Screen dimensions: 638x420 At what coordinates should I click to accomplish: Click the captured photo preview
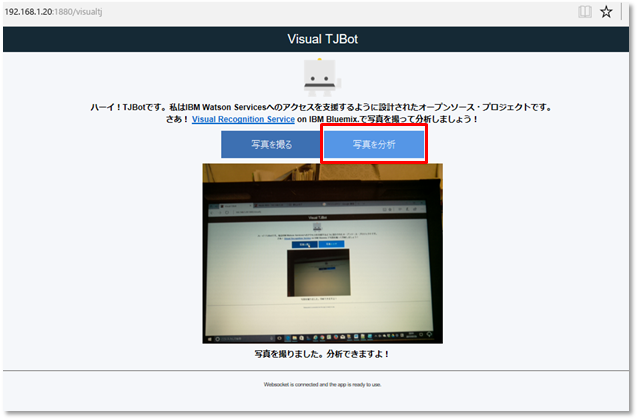[x=322, y=253]
